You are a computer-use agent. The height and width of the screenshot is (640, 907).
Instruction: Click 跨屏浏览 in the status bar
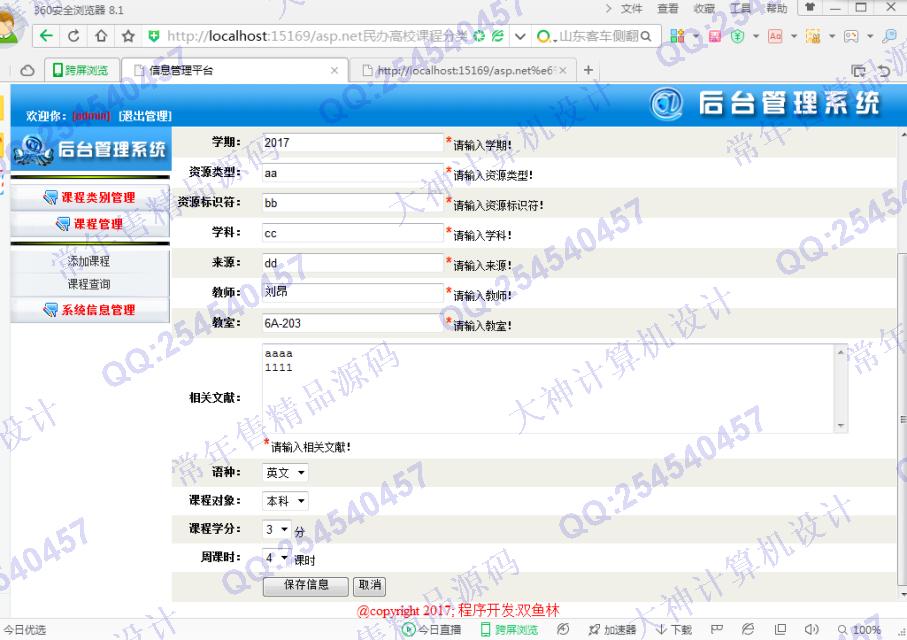coord(510,630)
